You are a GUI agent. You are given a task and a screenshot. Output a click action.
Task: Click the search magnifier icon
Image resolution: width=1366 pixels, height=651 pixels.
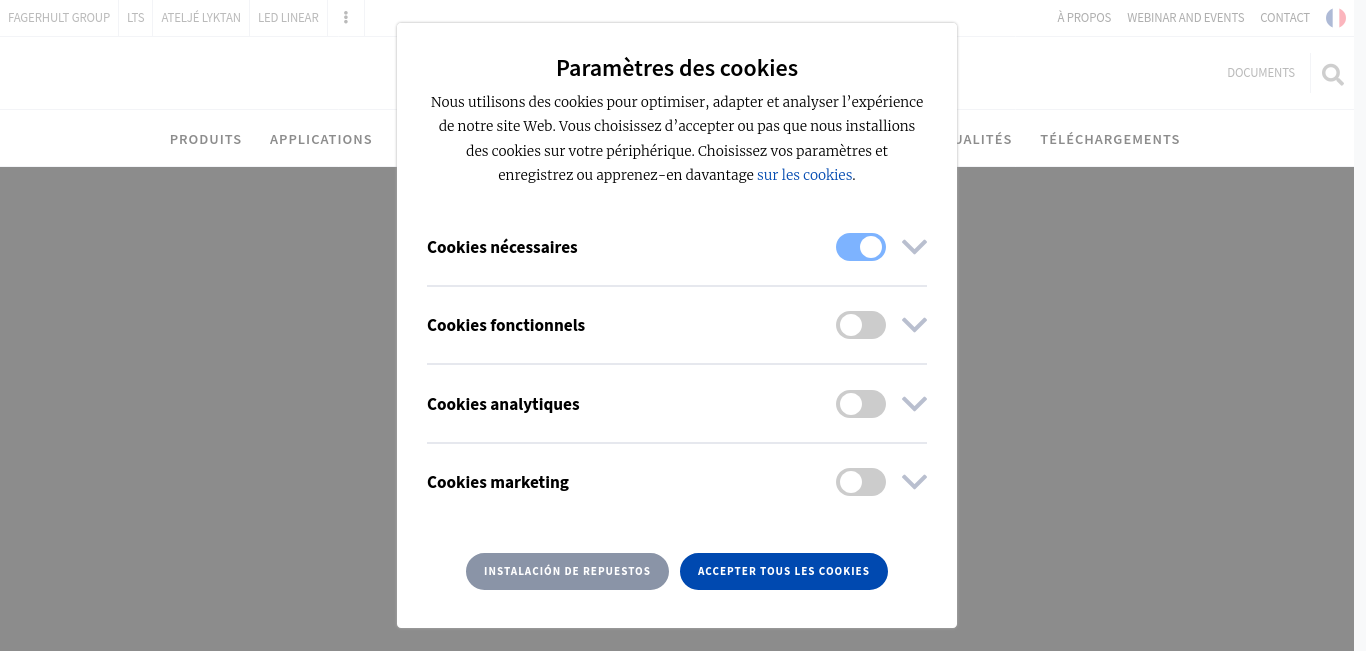(1332, 74)
